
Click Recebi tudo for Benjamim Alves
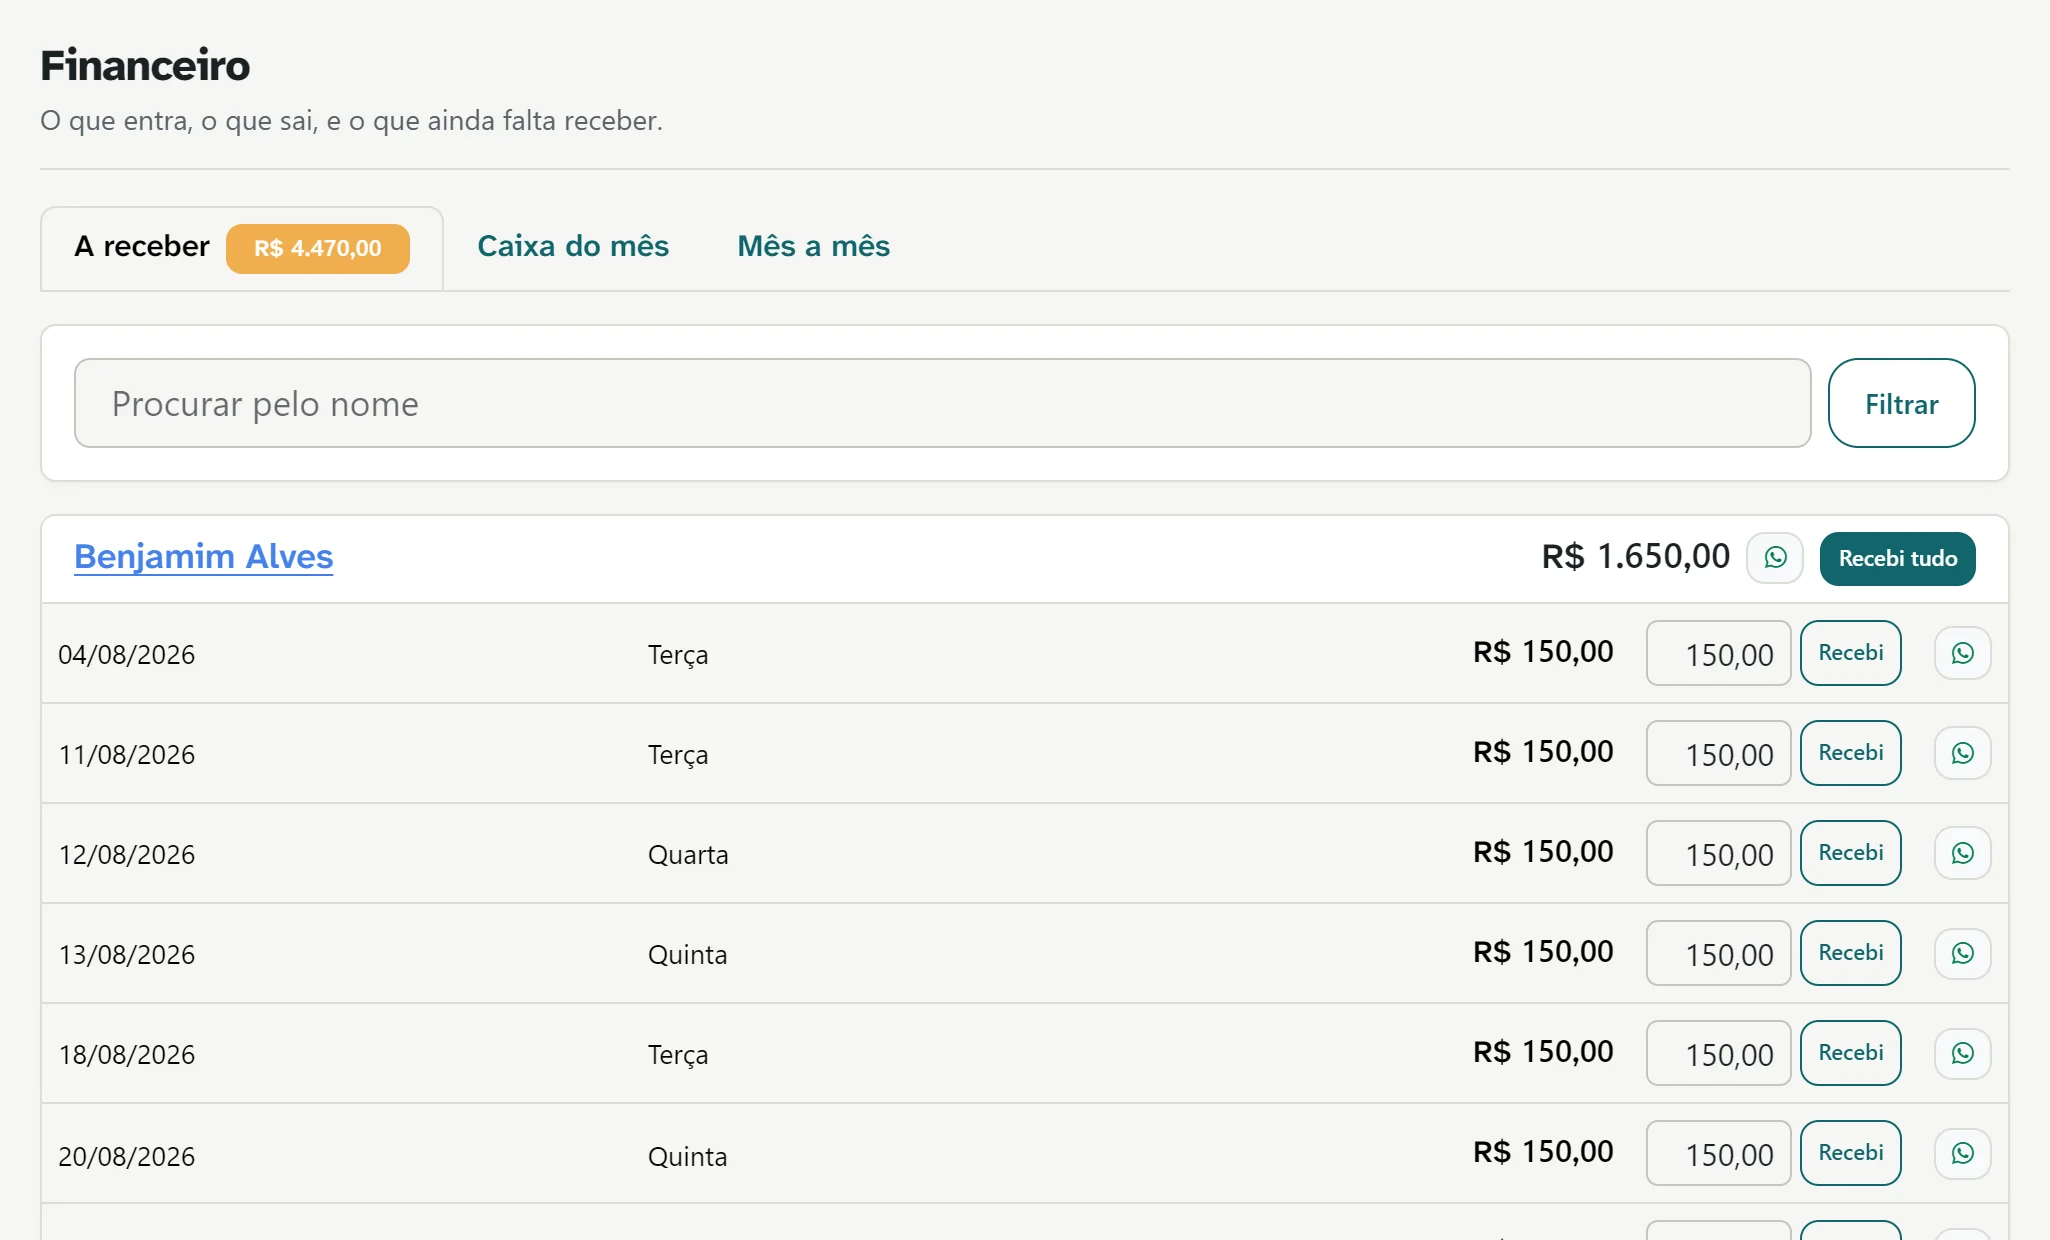[1897, 558]
